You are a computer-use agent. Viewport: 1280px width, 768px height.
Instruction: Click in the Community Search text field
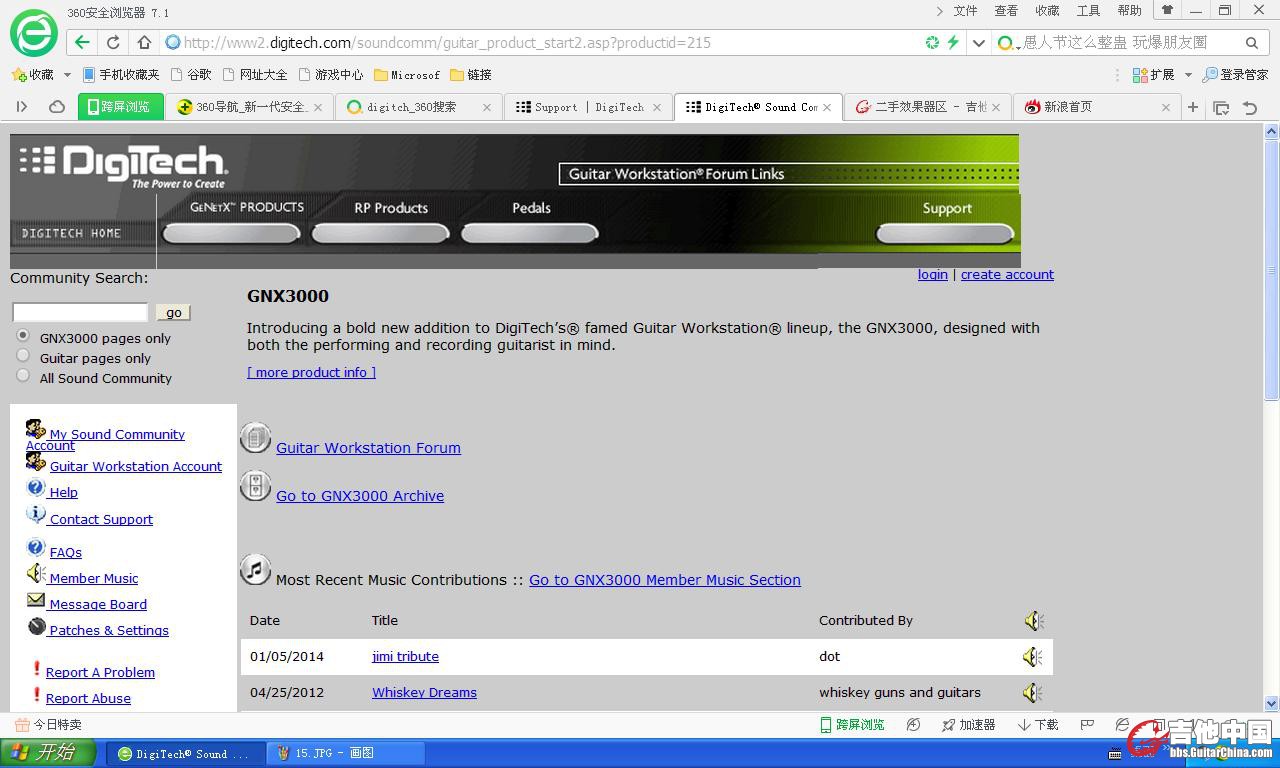(80, 313)
